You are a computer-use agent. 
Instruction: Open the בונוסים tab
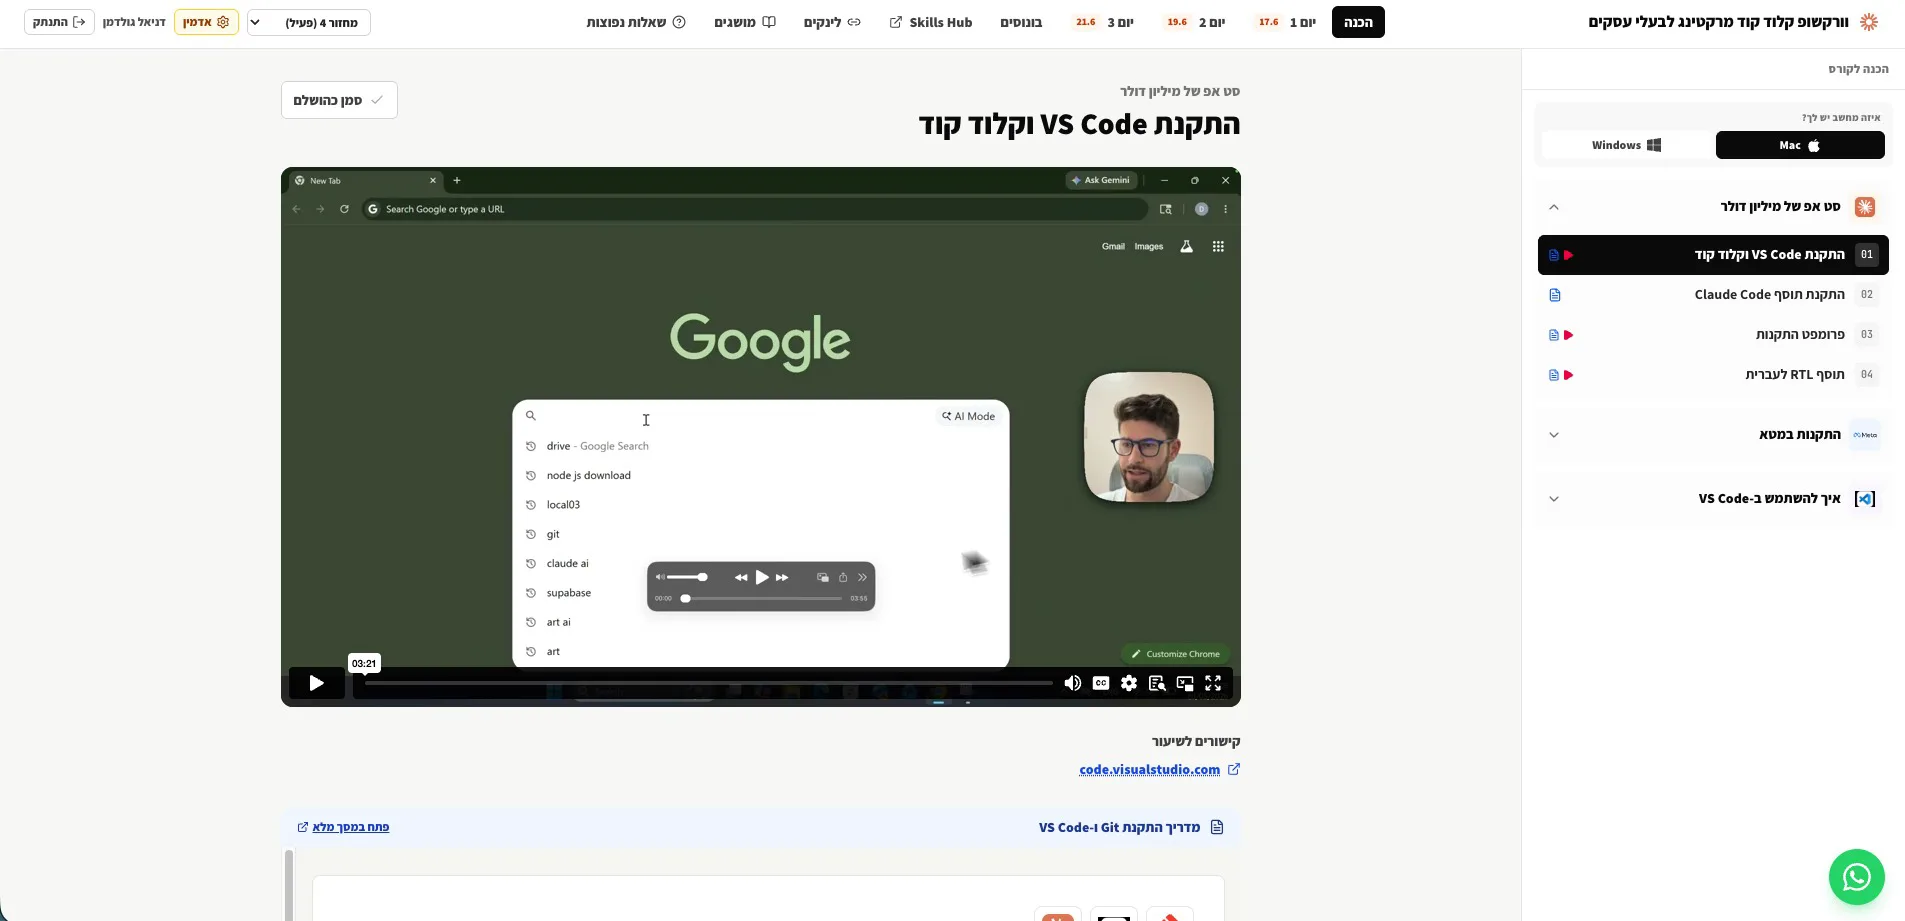(x=1021, y=22)
